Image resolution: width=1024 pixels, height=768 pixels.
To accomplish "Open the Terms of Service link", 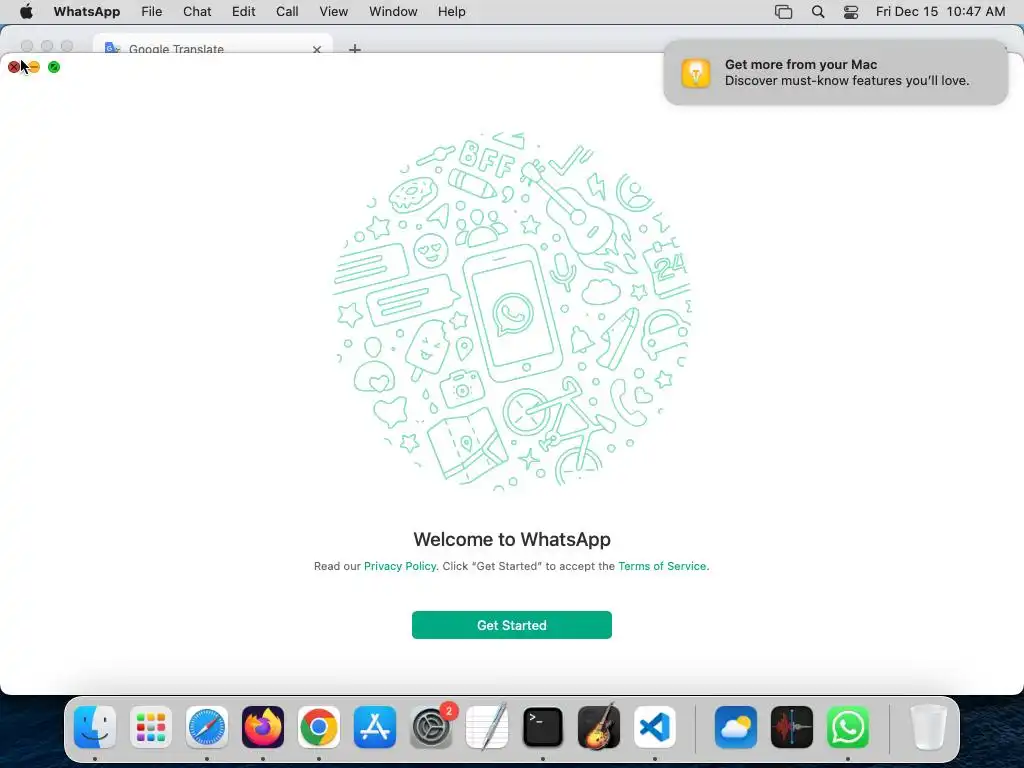I will click(x=662, y=566).
